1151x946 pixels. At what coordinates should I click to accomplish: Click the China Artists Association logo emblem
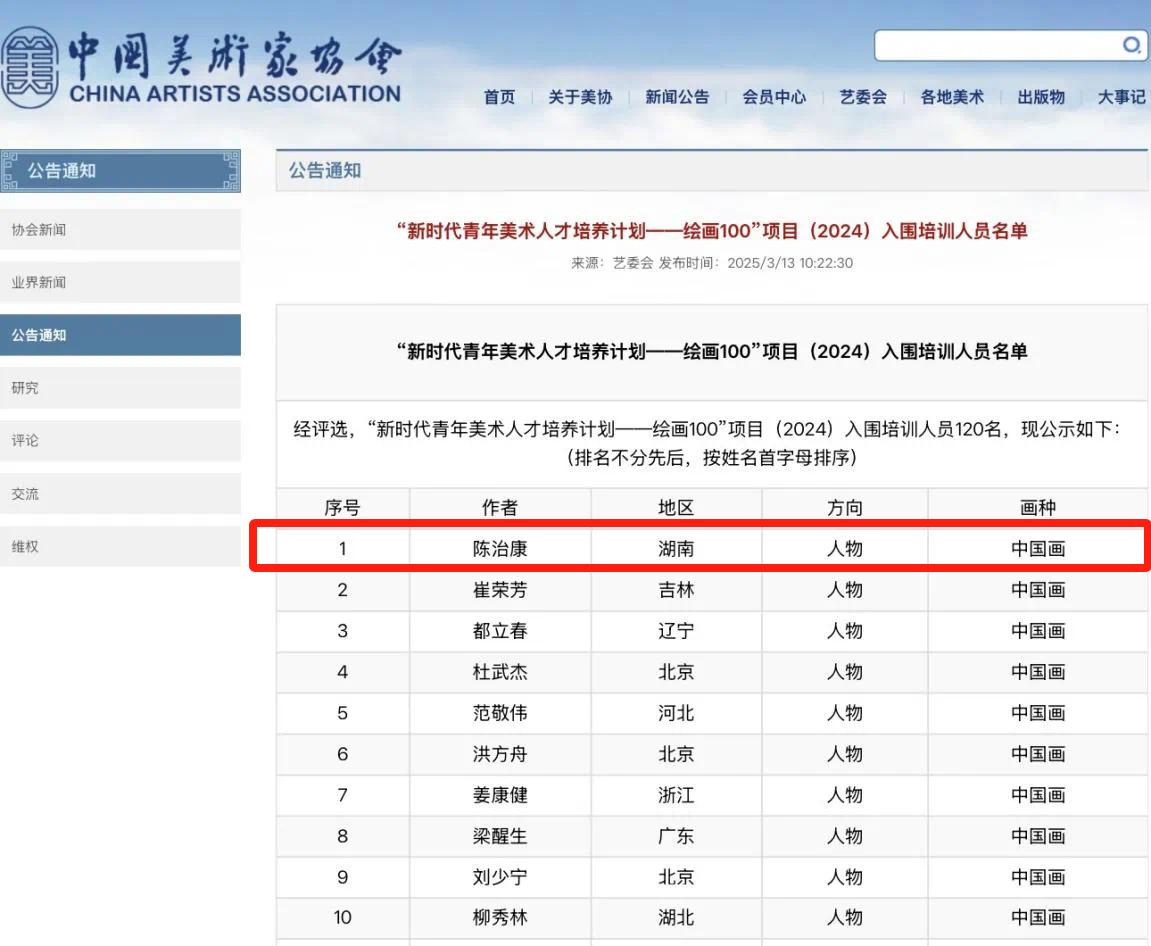[28, 68]
